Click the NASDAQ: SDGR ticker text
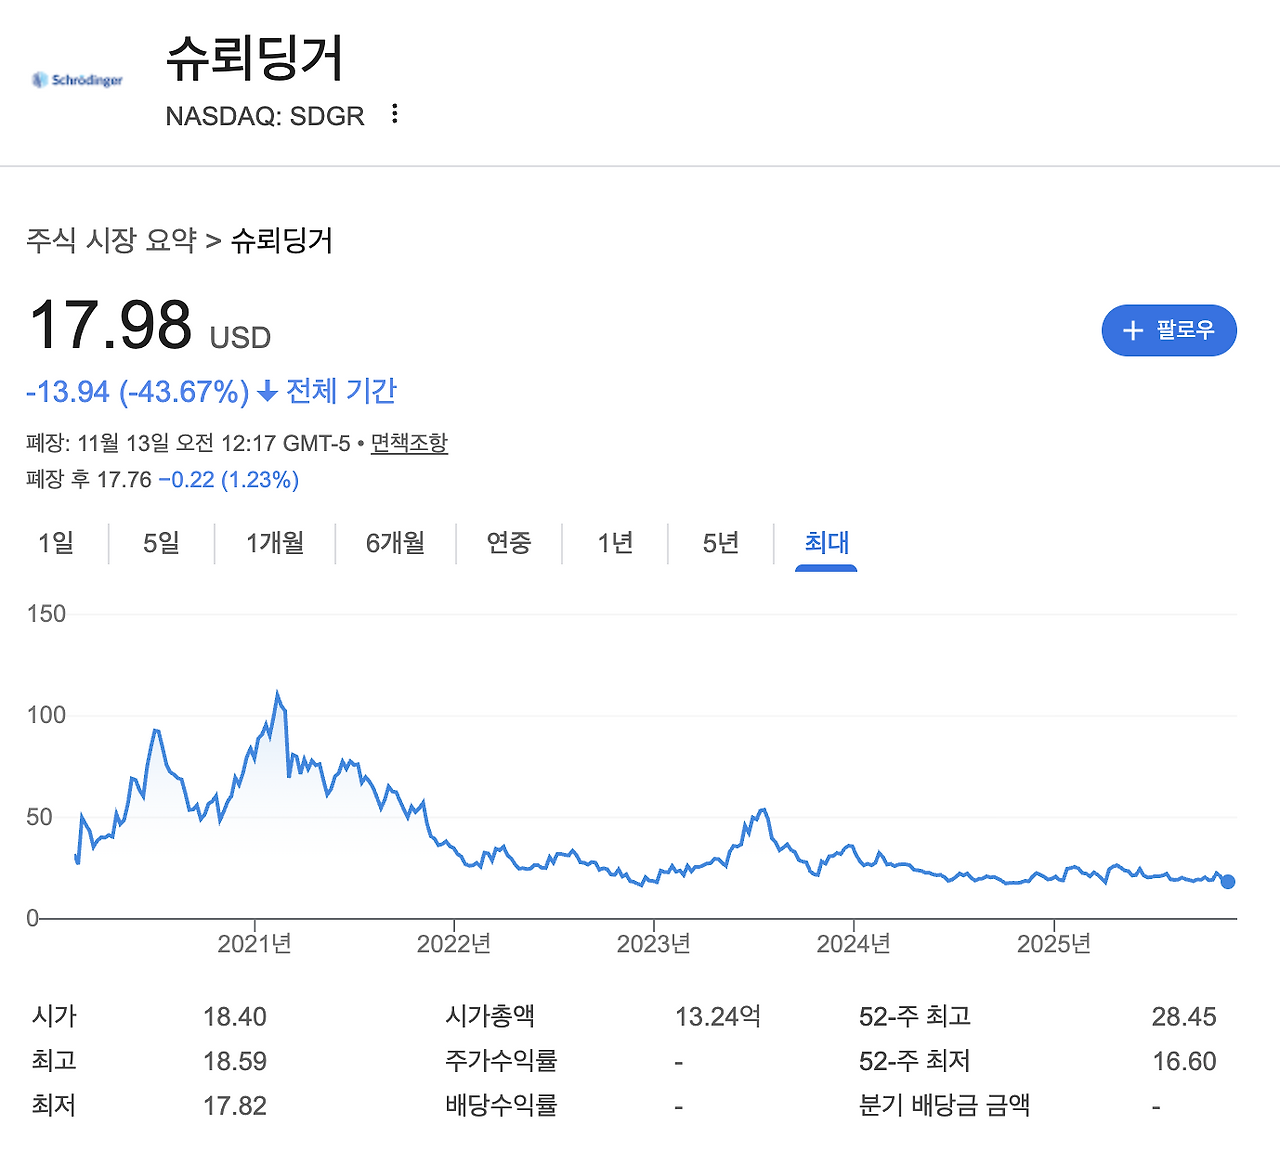The image size is (1280, 1151). 265,116
